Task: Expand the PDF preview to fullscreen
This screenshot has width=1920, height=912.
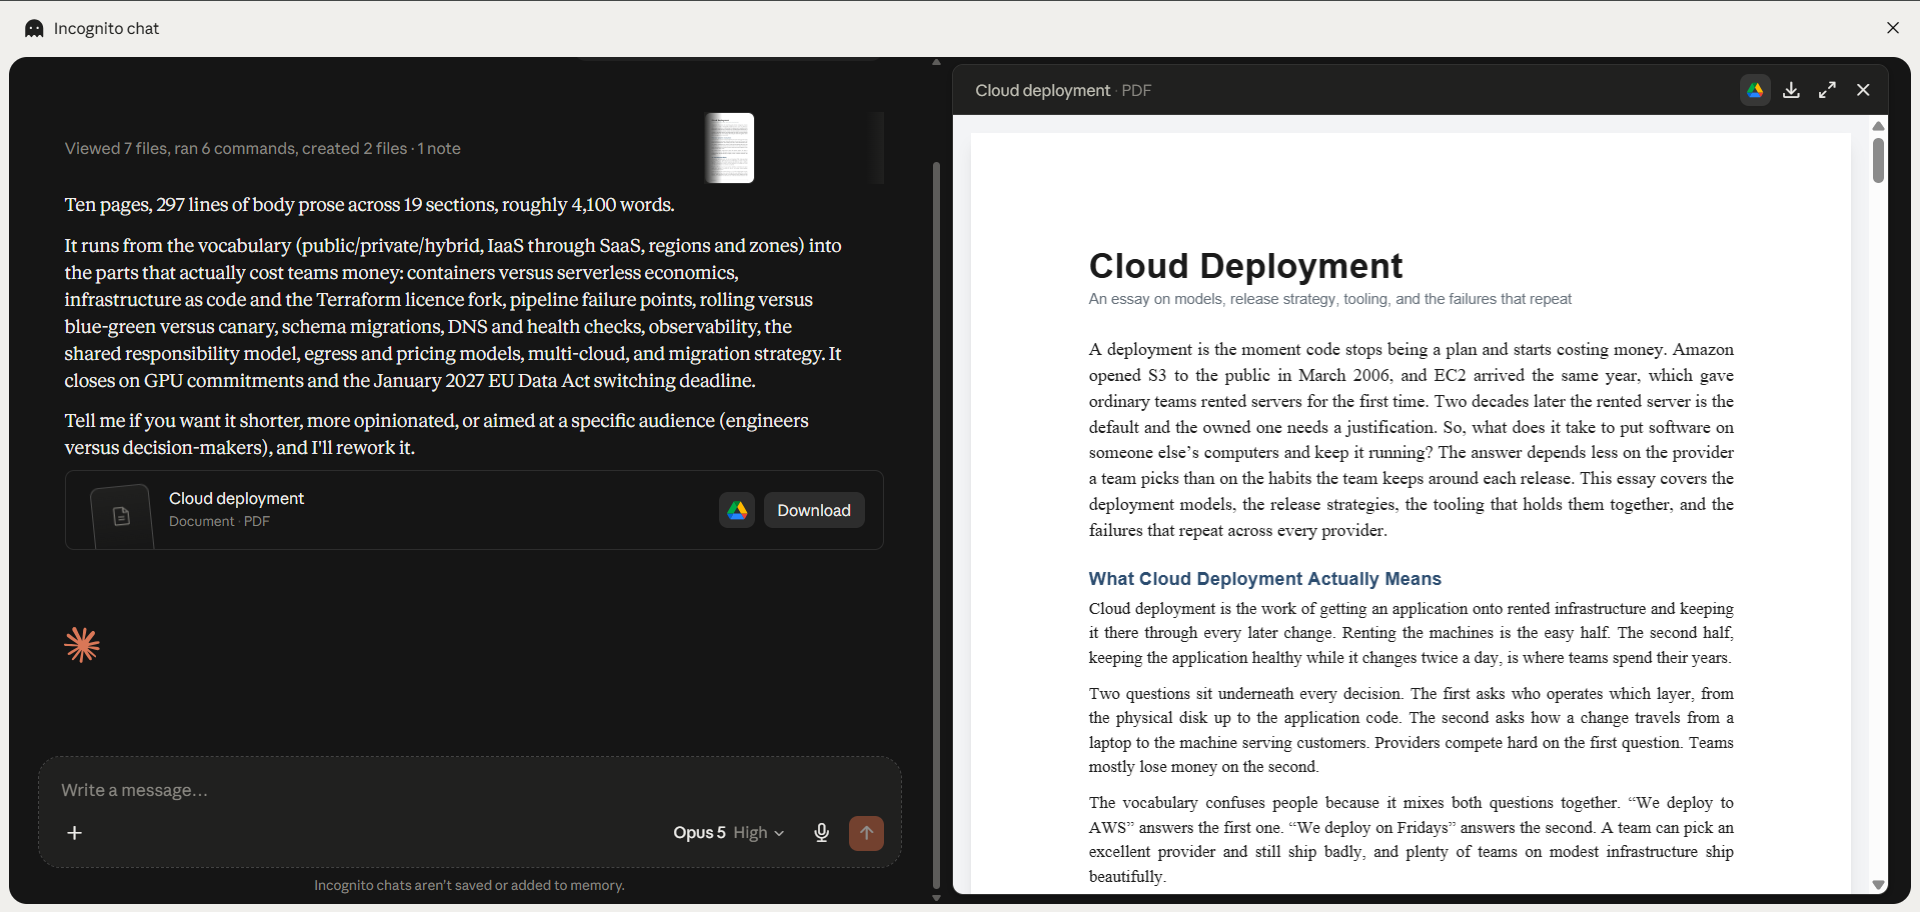Action: [1827, 90]
